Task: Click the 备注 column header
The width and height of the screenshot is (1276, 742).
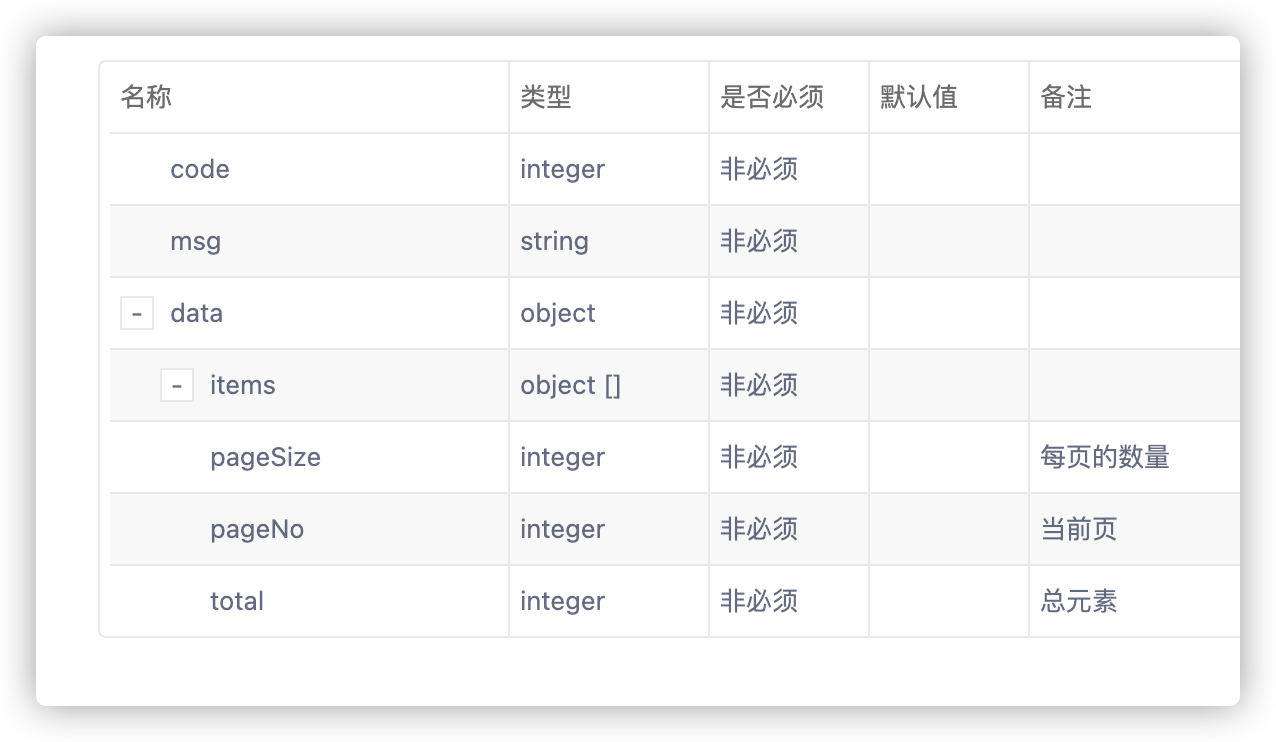Action: (x=1061, y=97)
